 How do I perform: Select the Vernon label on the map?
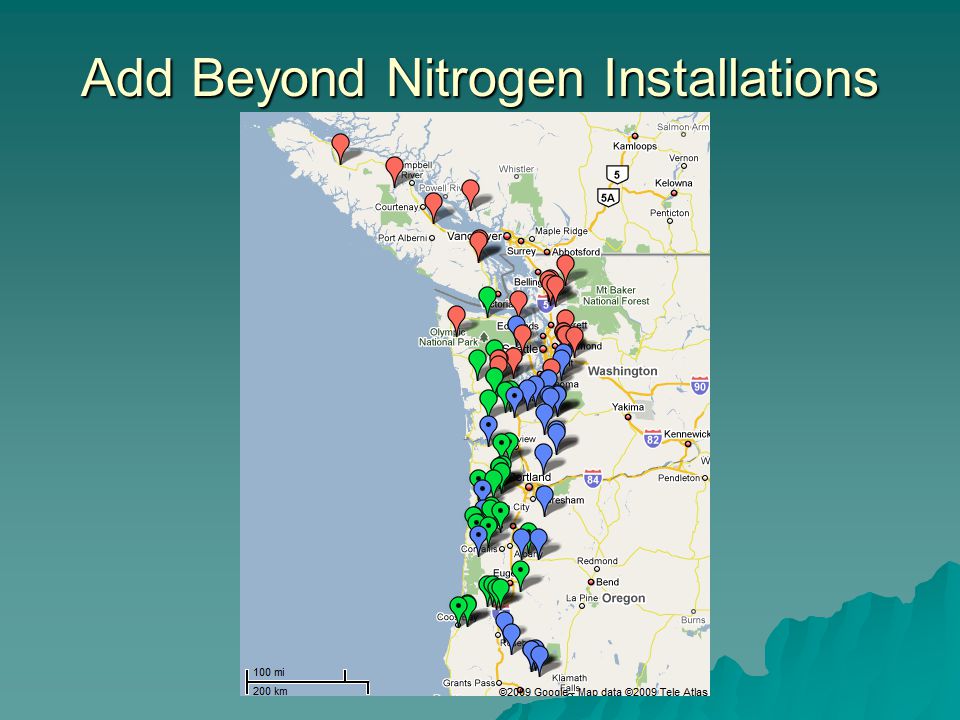click(684, 158)
